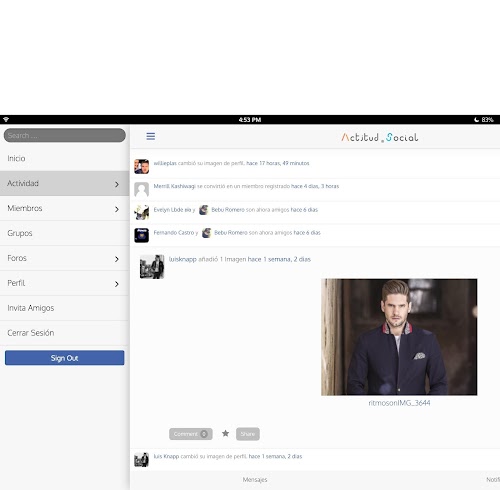500x490 pixels.
Task: Expand the Actividad menu chevron
Action: (117, 184)
